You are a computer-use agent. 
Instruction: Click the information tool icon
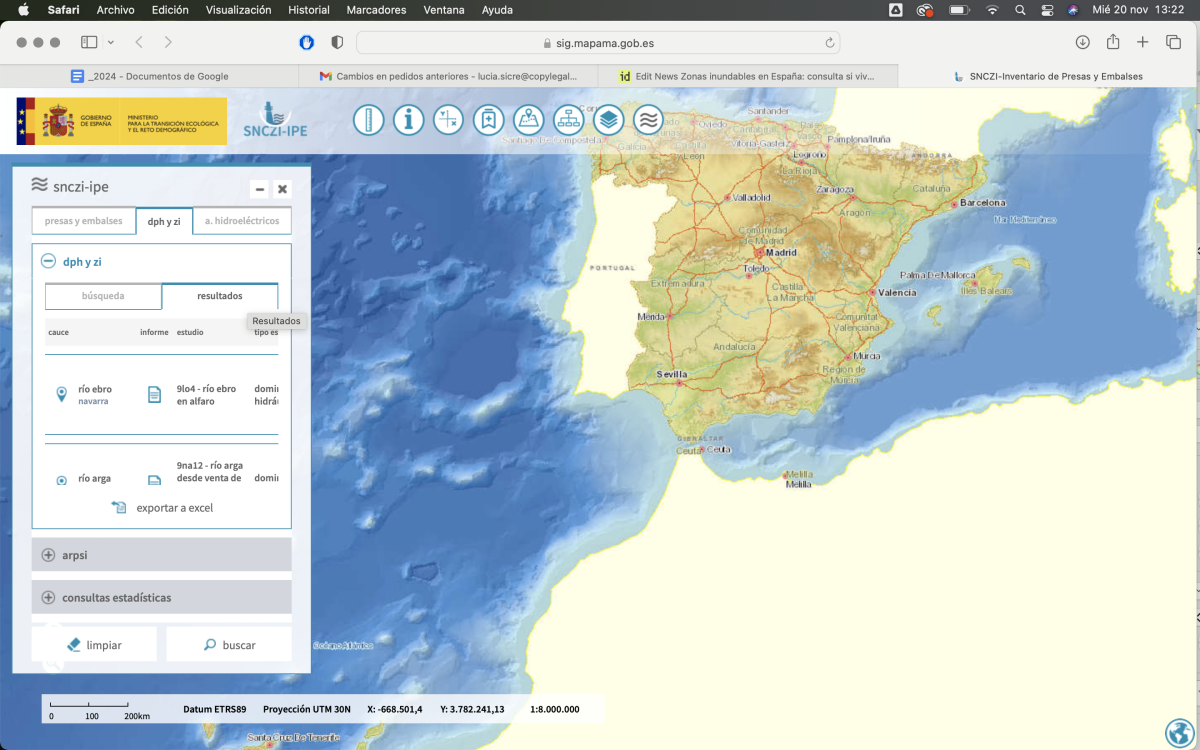coord(408,120)
